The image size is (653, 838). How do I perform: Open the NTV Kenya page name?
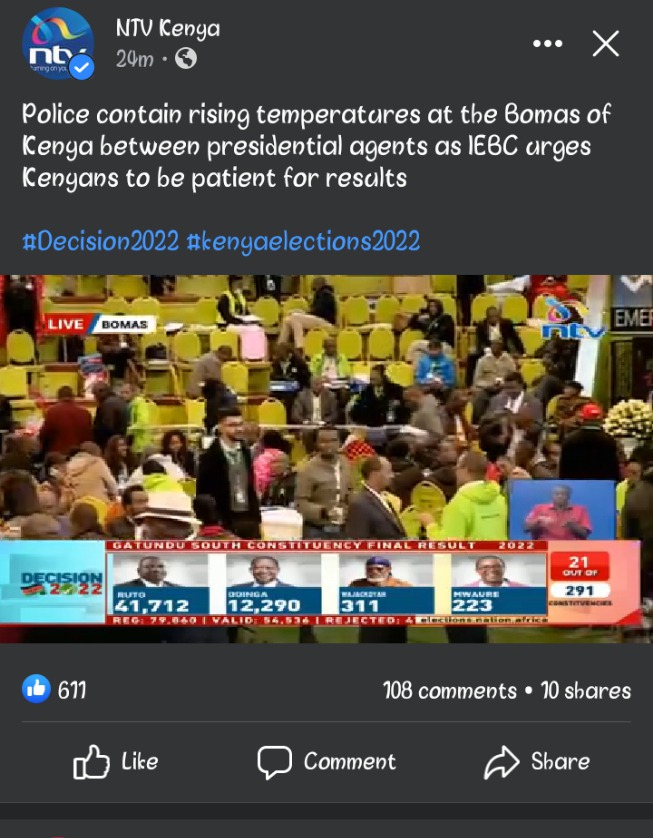point(168,28)
